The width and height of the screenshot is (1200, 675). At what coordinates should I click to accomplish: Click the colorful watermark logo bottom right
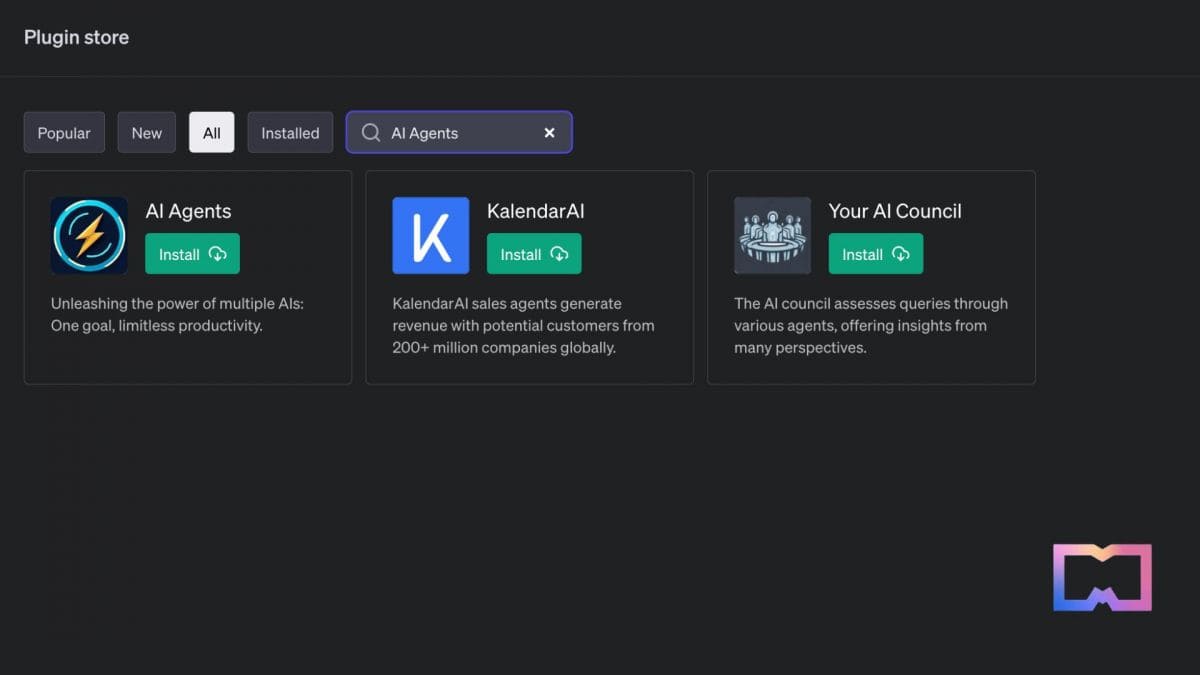1101,576
